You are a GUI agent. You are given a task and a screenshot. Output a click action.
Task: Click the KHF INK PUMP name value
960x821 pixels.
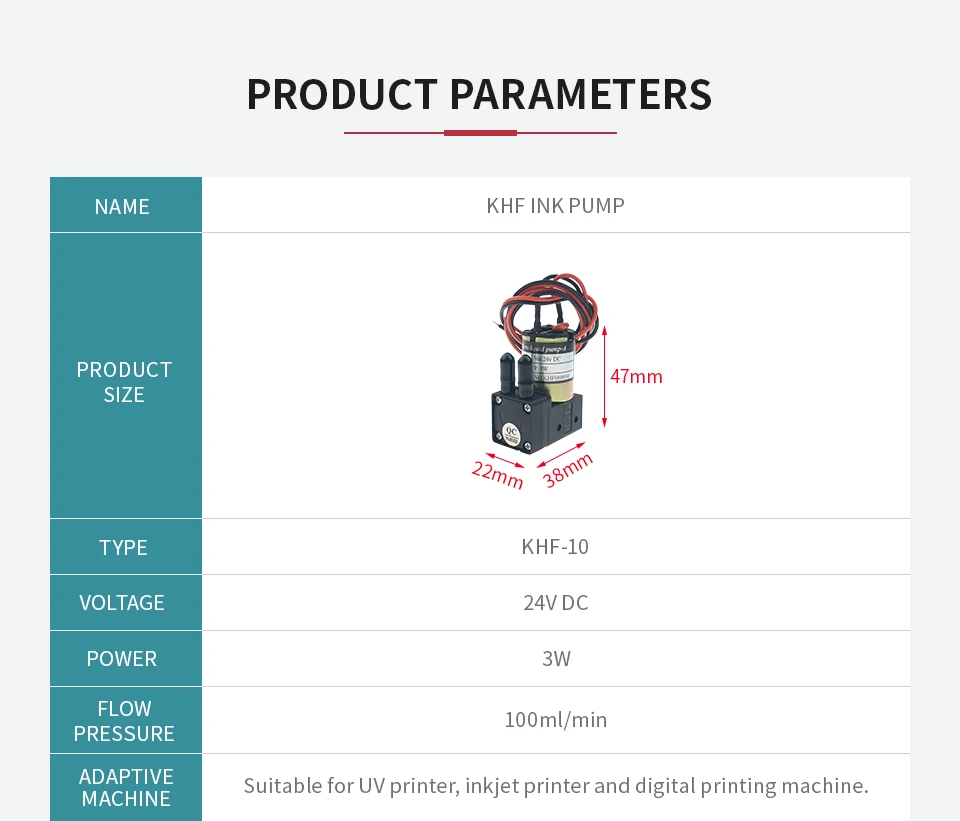coord(555,206)
